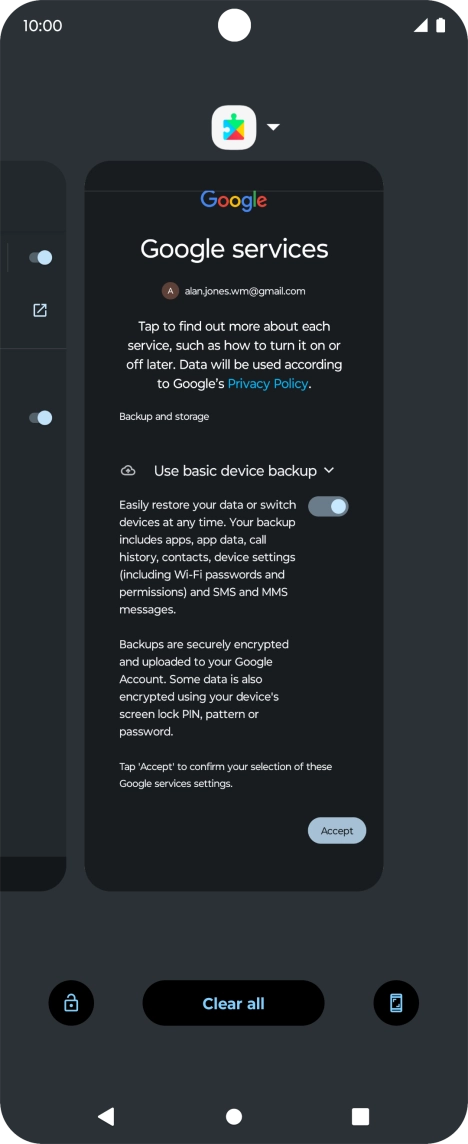Image resolution: width=468 pixels, height=1144 pixels.
Task: Tap the Accept button
Action: [337, 830]
